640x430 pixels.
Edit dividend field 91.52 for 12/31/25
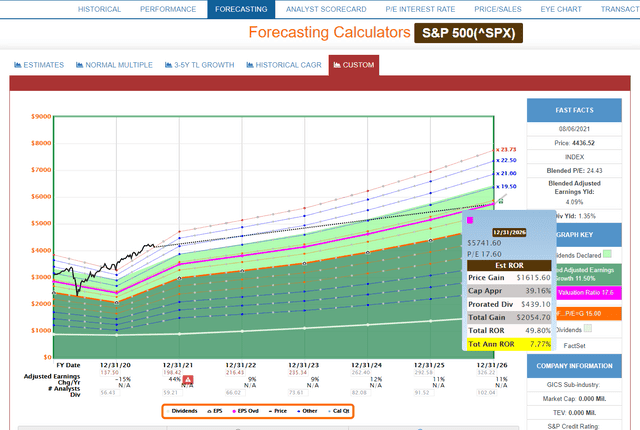pyautogui.click(x=422, y=392)
